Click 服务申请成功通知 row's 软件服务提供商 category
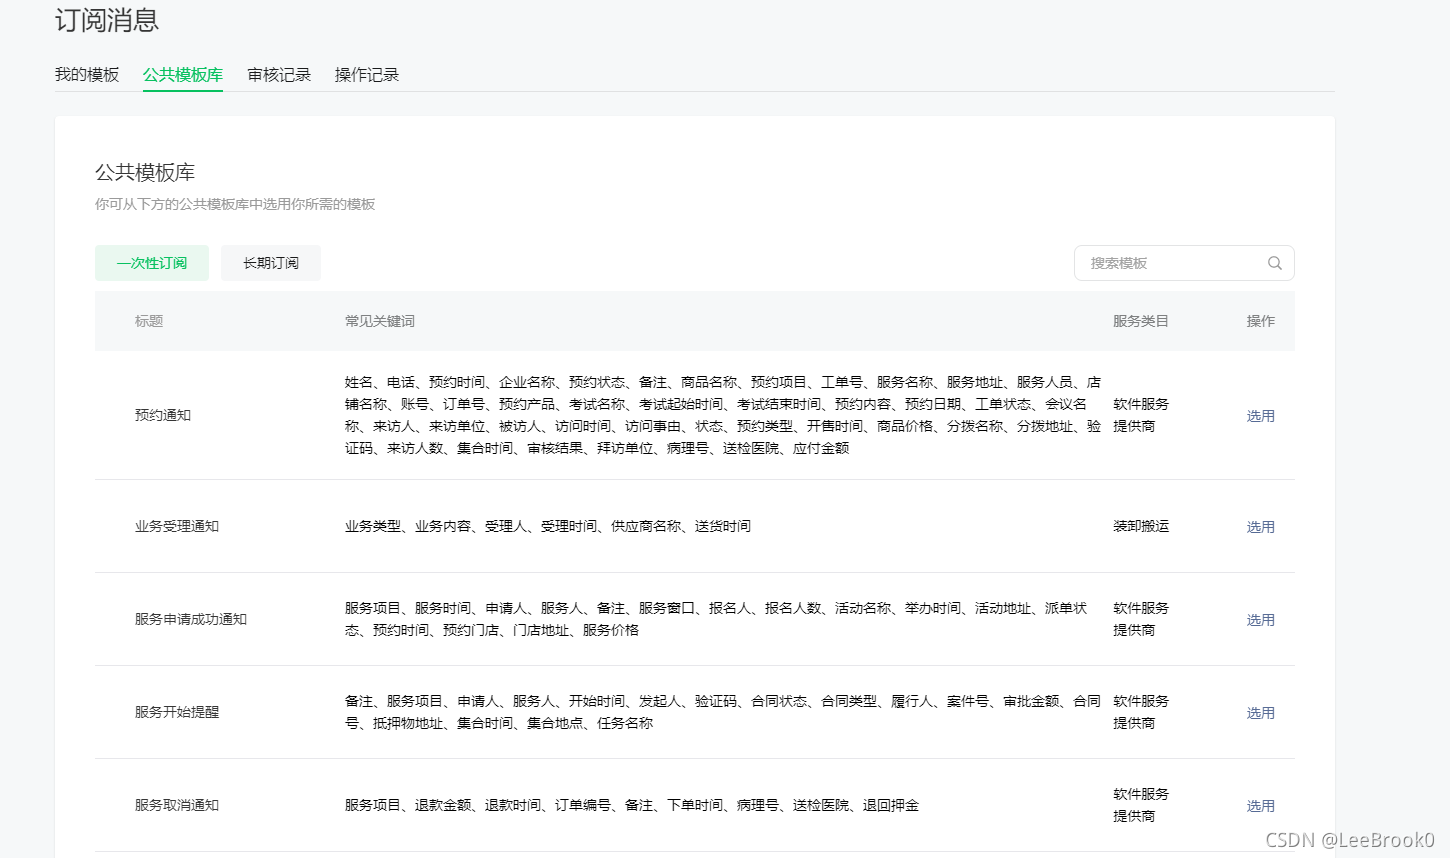 coord(1141,619)
